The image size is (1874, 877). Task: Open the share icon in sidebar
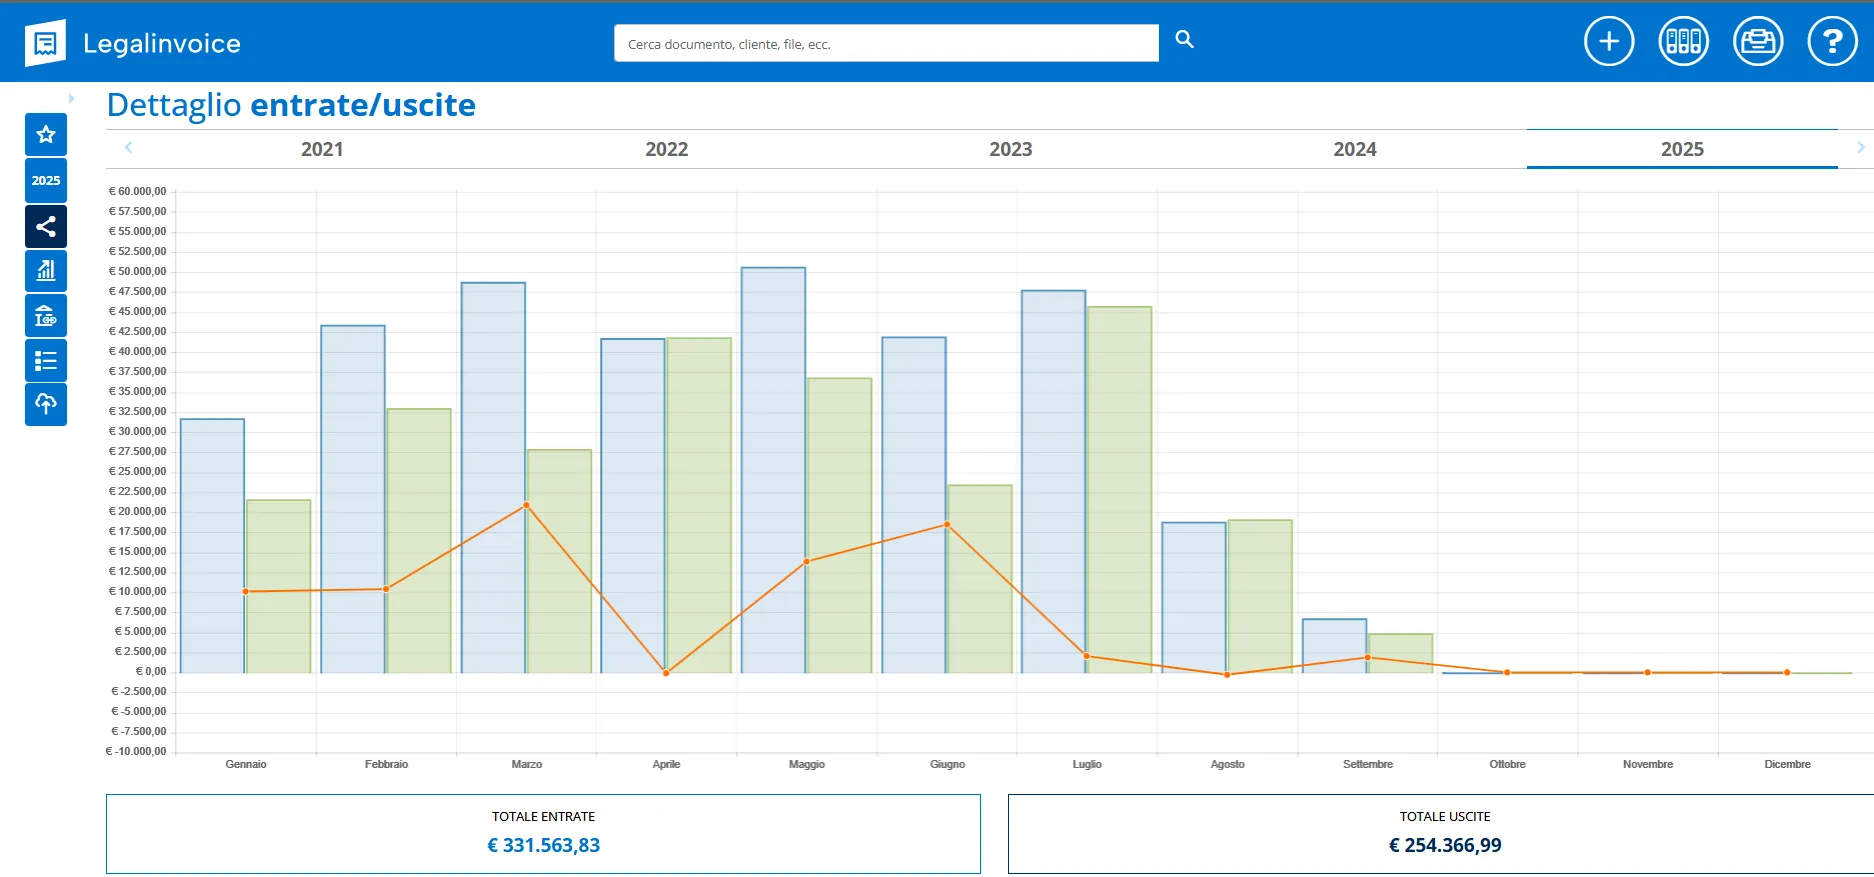pos(46,227)
